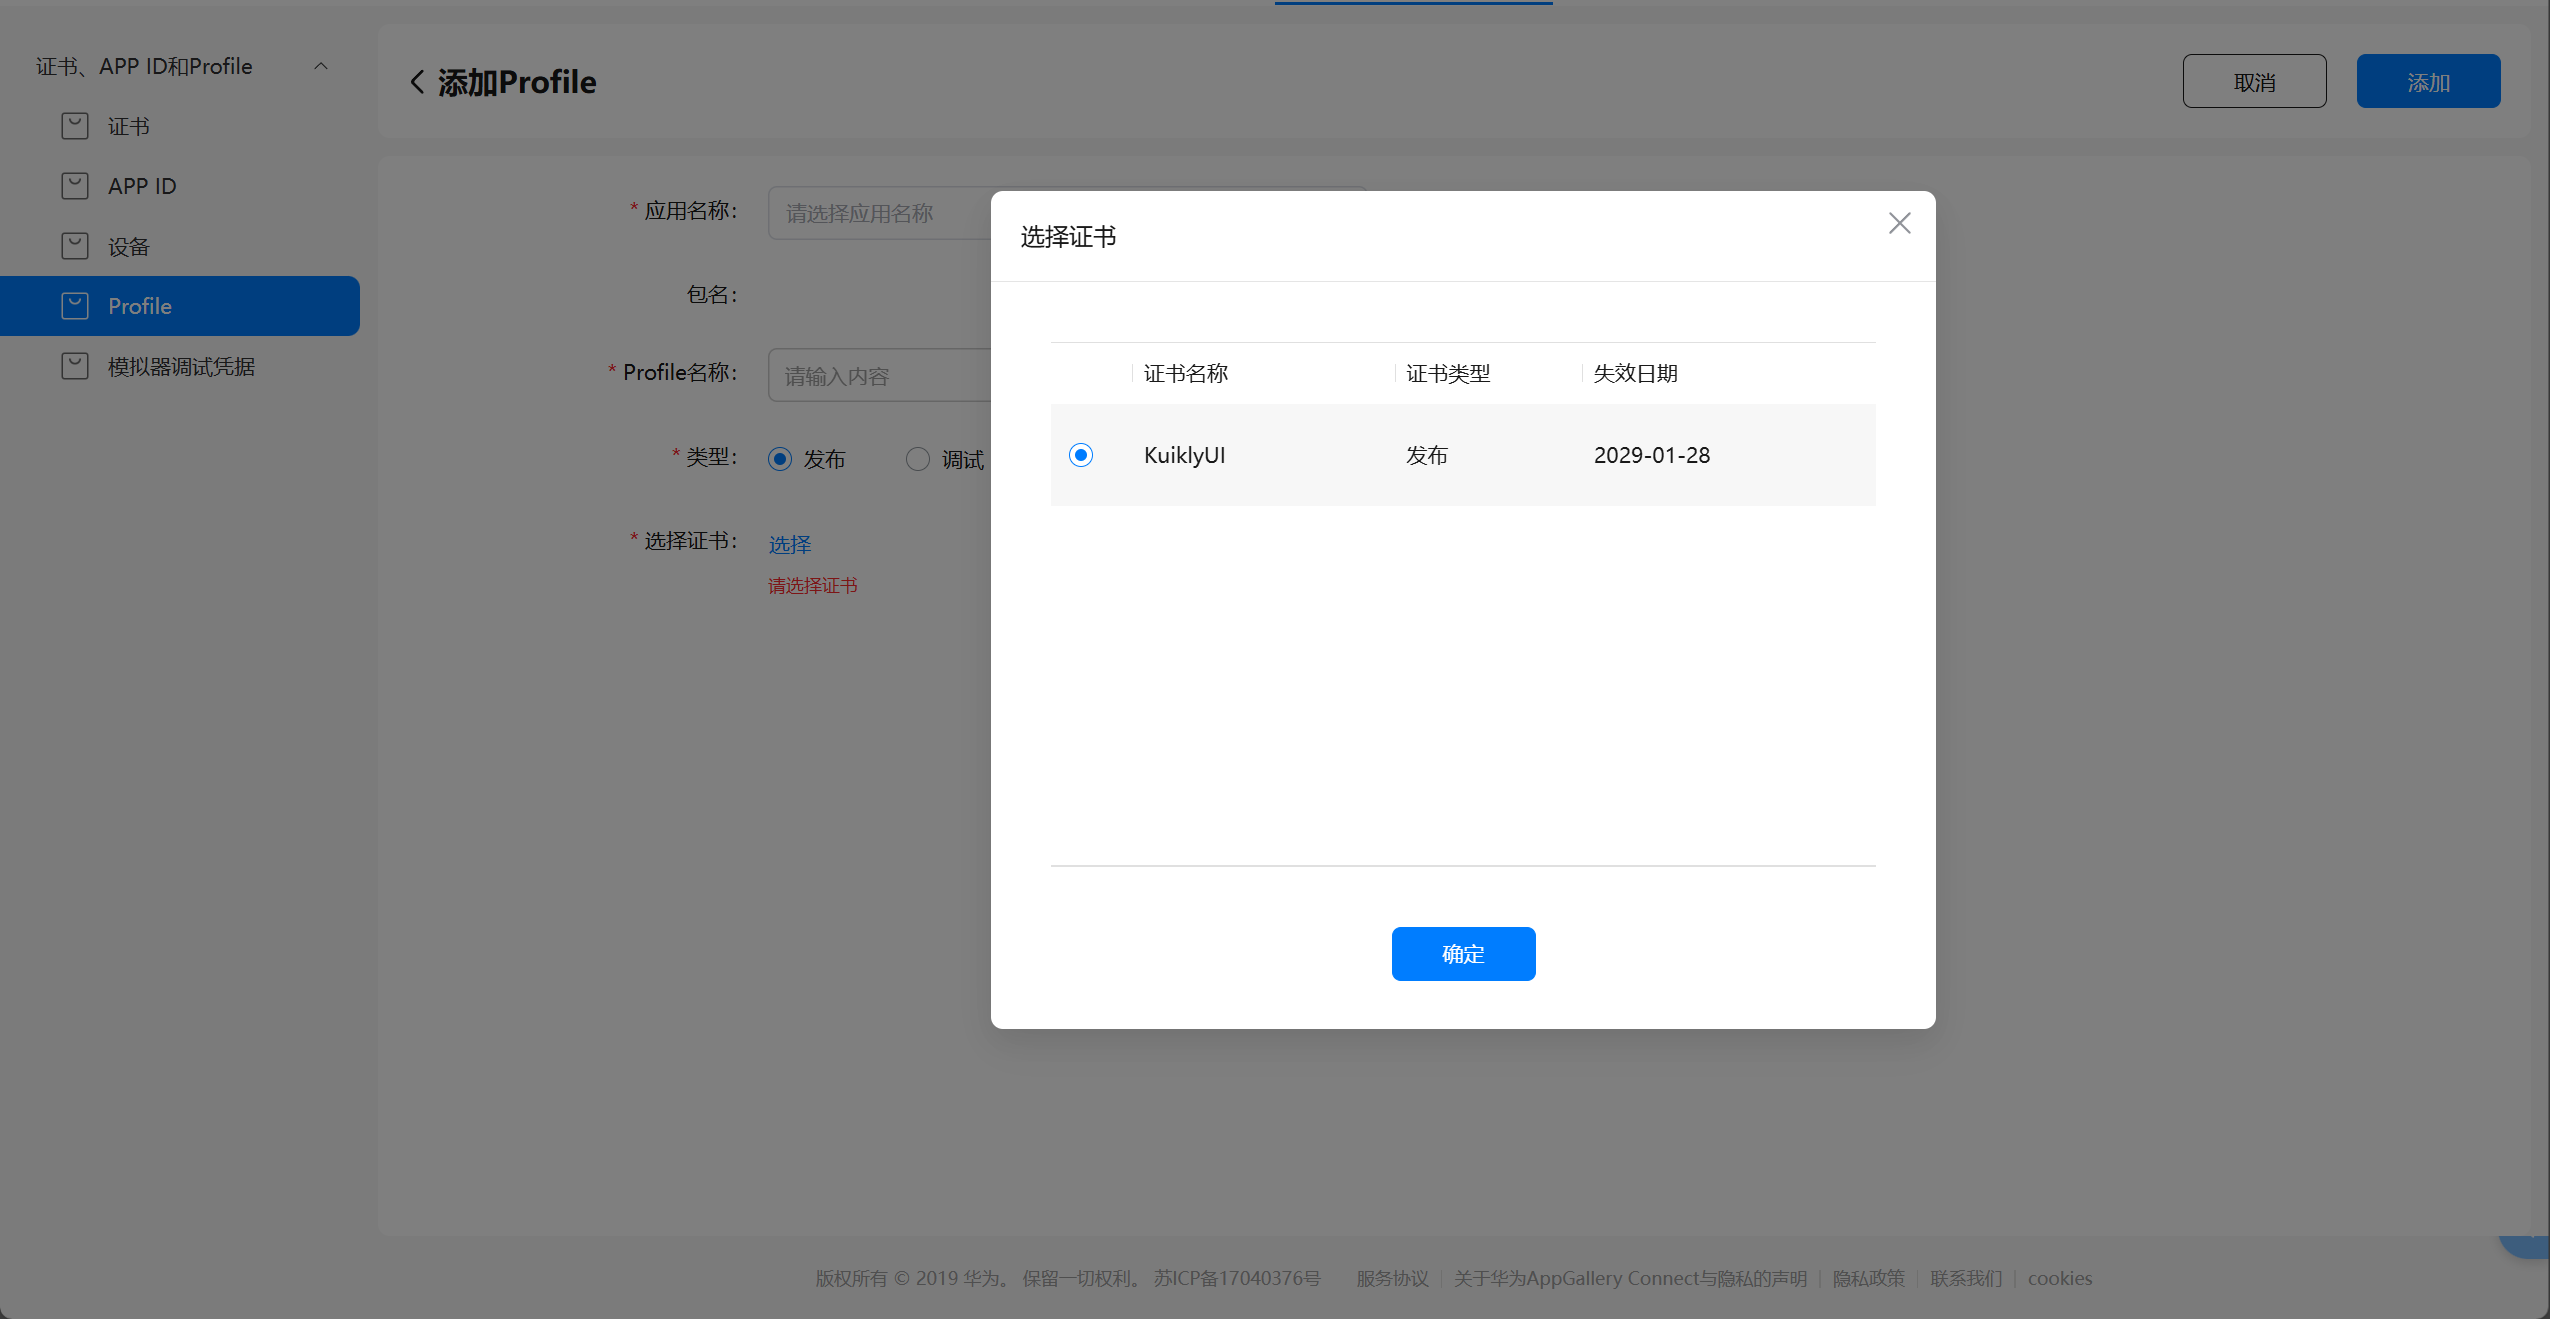Image resolution: width=2550 pixels, height=1319 pixels.
Task: Open the 模拟器调试凭据 menu item
Action: coord(181,367)
